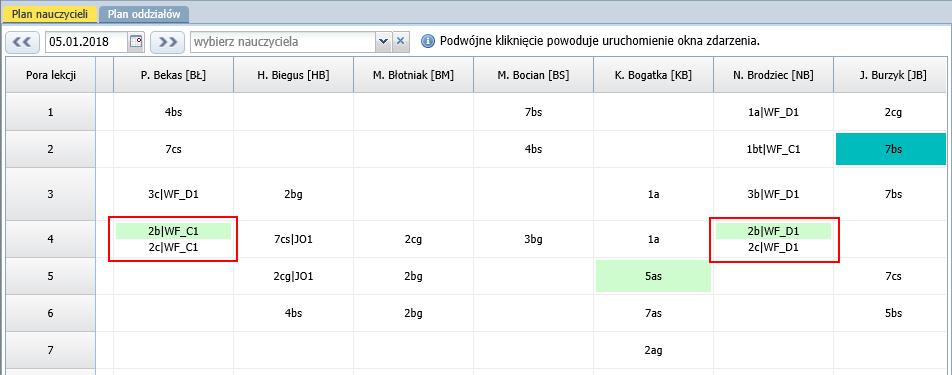952x375 pixels.
Task: Click the 3b|WF_D1 cell for N. Brodziec
Action: tap(774, 194)
